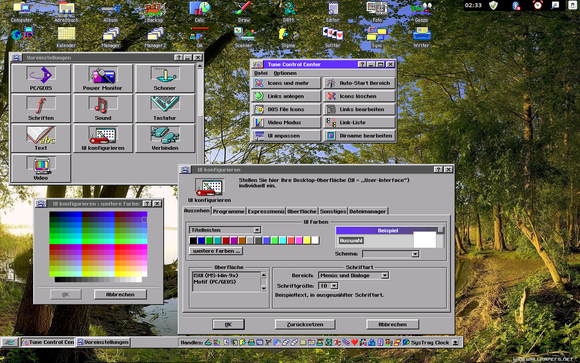Viewport: 580px width, 363px height.
Task: Open UI konfigurieren in Voreinstellungen window
Action: [102, 138]
